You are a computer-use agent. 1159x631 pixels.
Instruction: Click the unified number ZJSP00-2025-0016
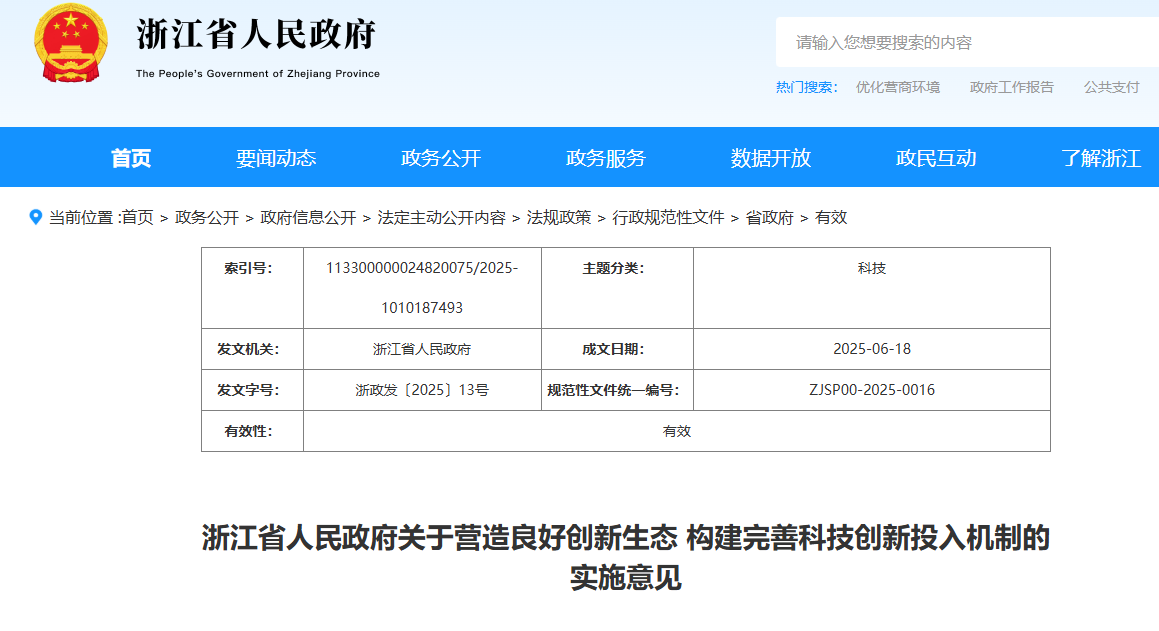pos(871,389)
